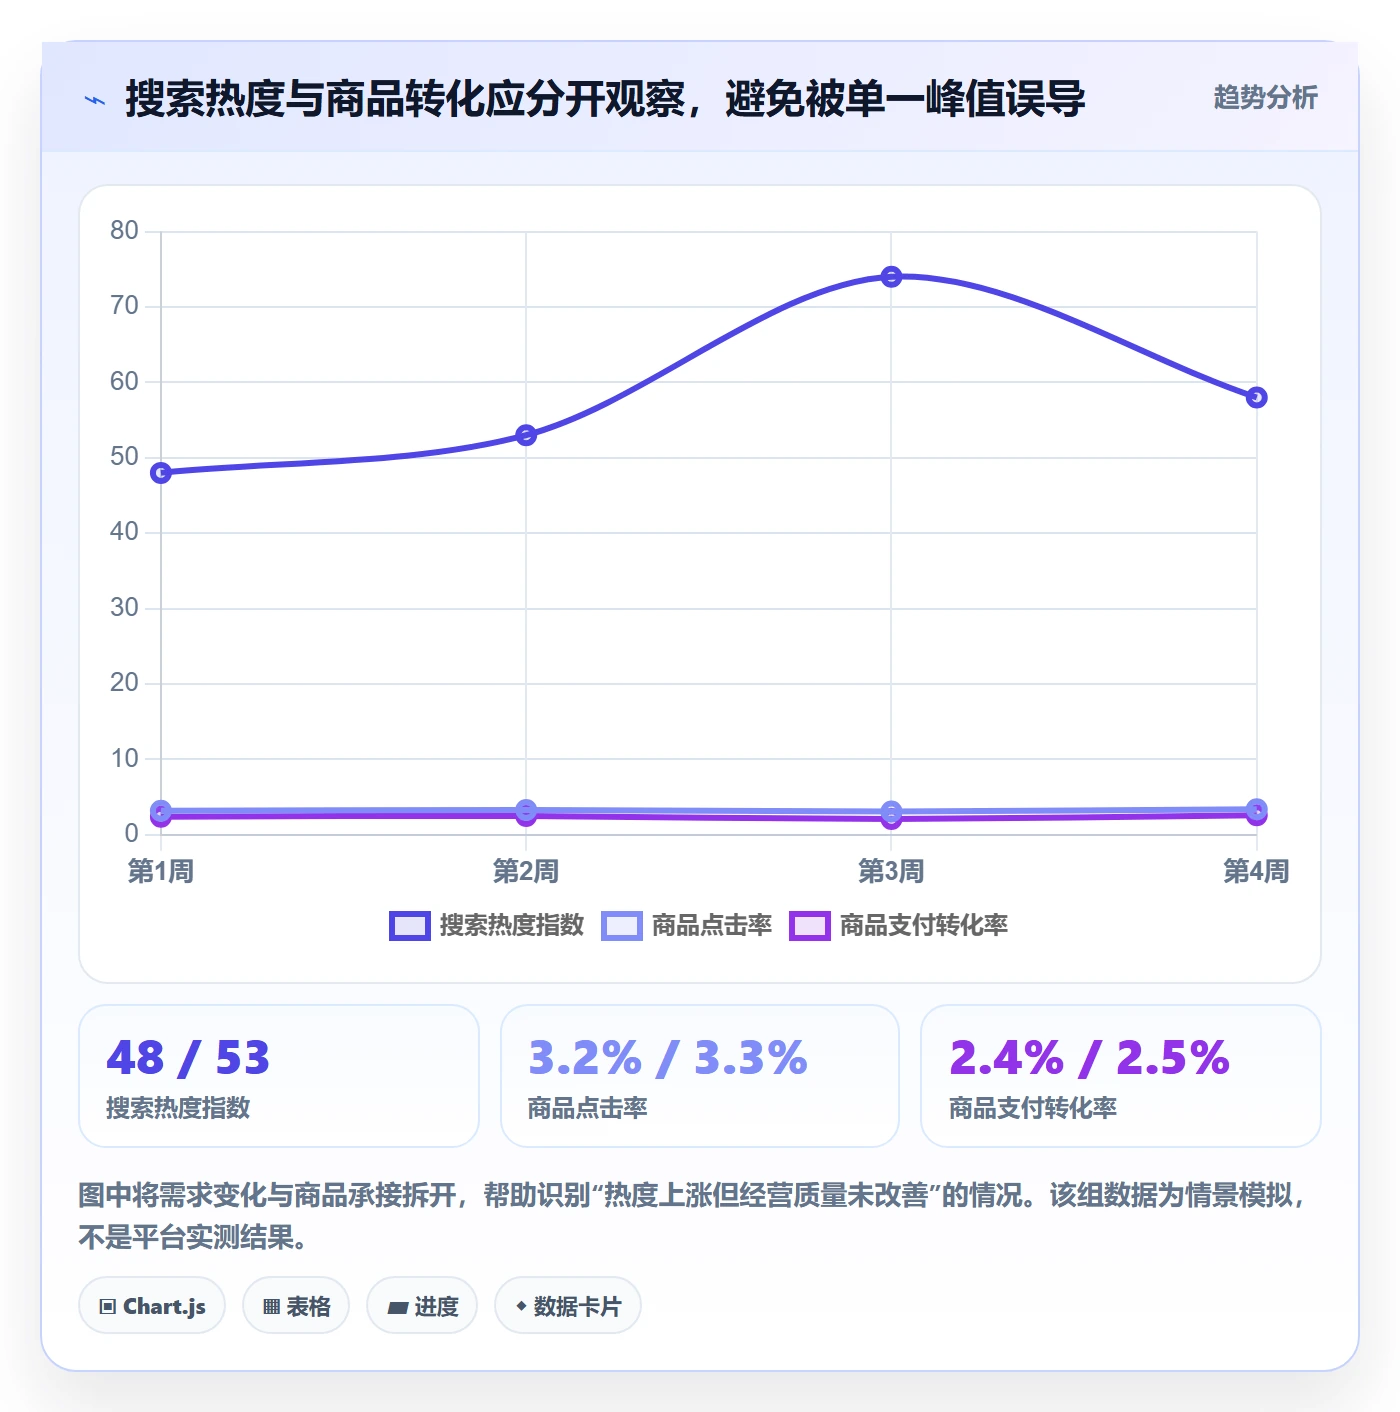
Task: Click the 搜索热度指数 caption under 48 / 53
Action: 178,1108
